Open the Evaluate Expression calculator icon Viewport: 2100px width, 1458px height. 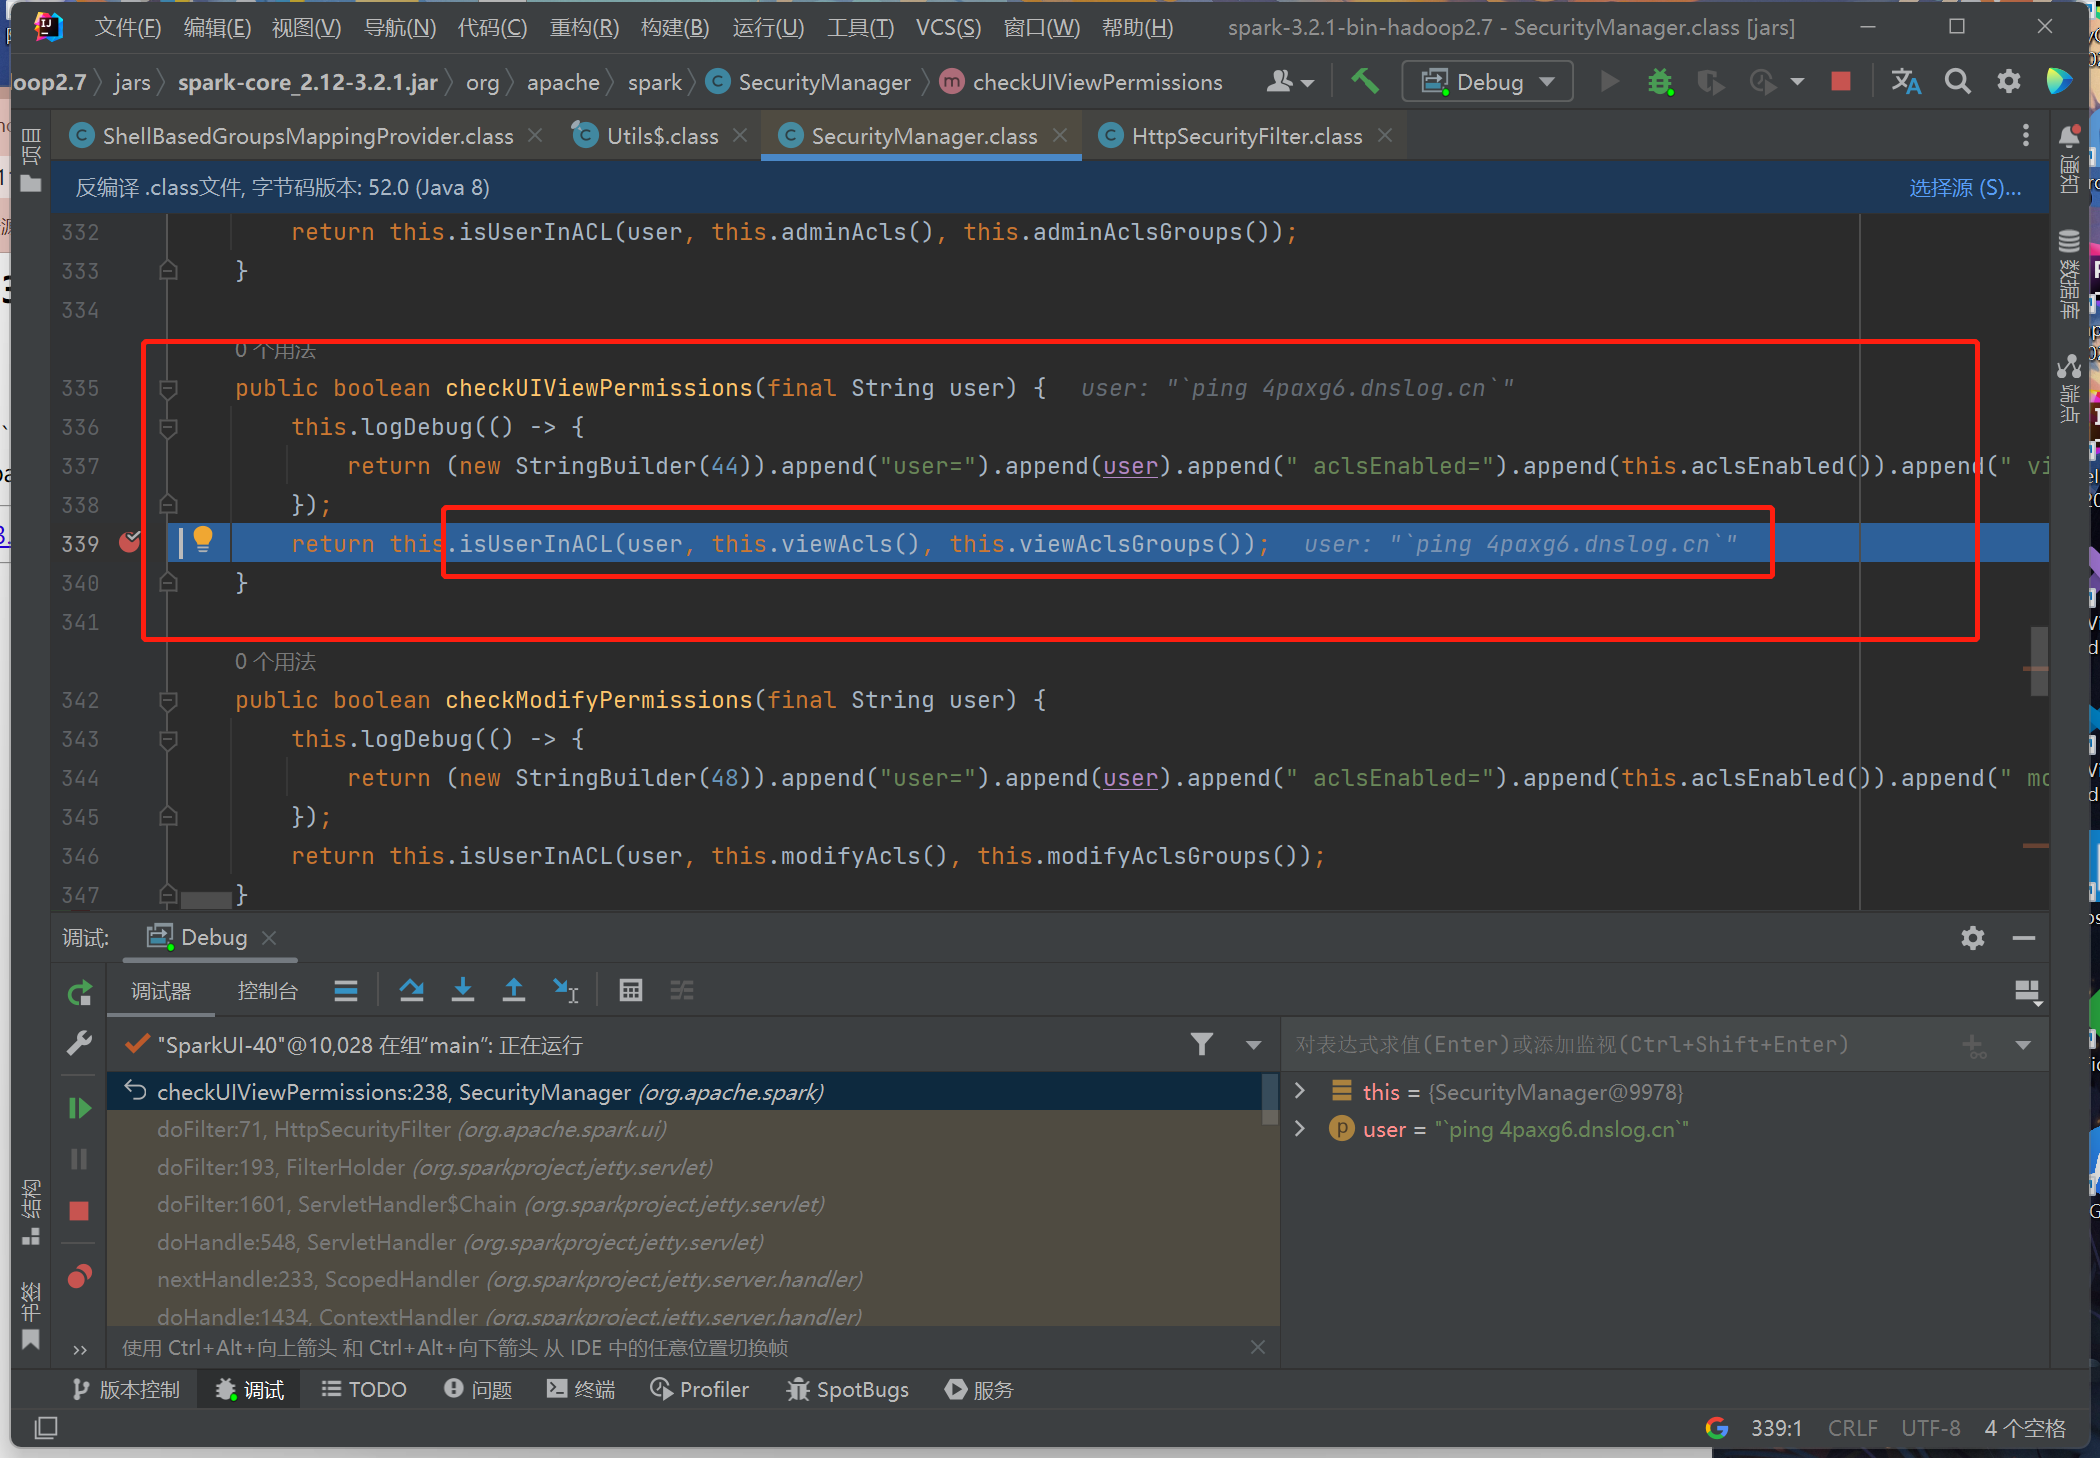click(x=630, y=991)
